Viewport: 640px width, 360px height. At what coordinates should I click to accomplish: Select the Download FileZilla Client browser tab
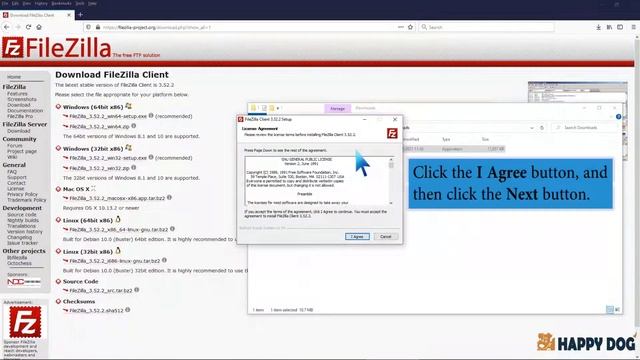pos(37,15)
